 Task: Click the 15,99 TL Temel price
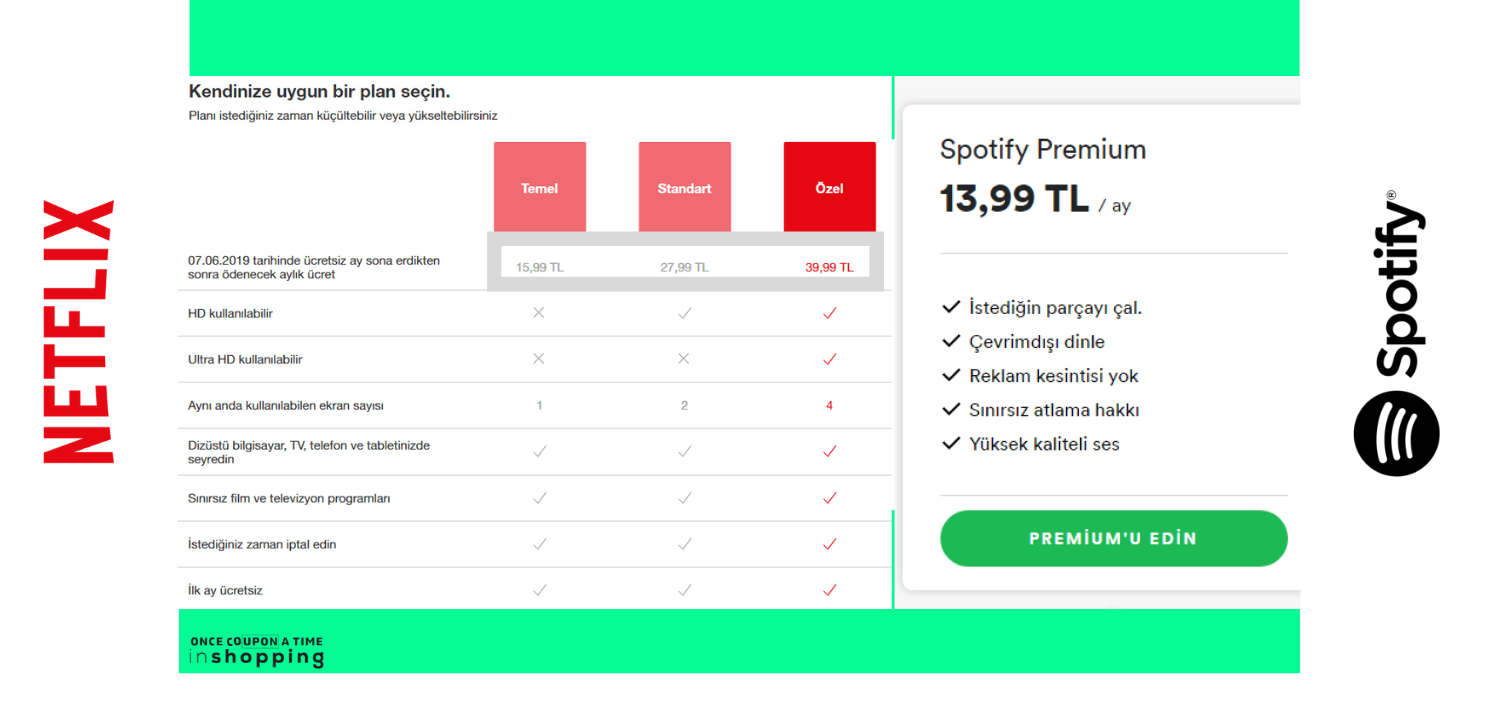click(540, 267)
